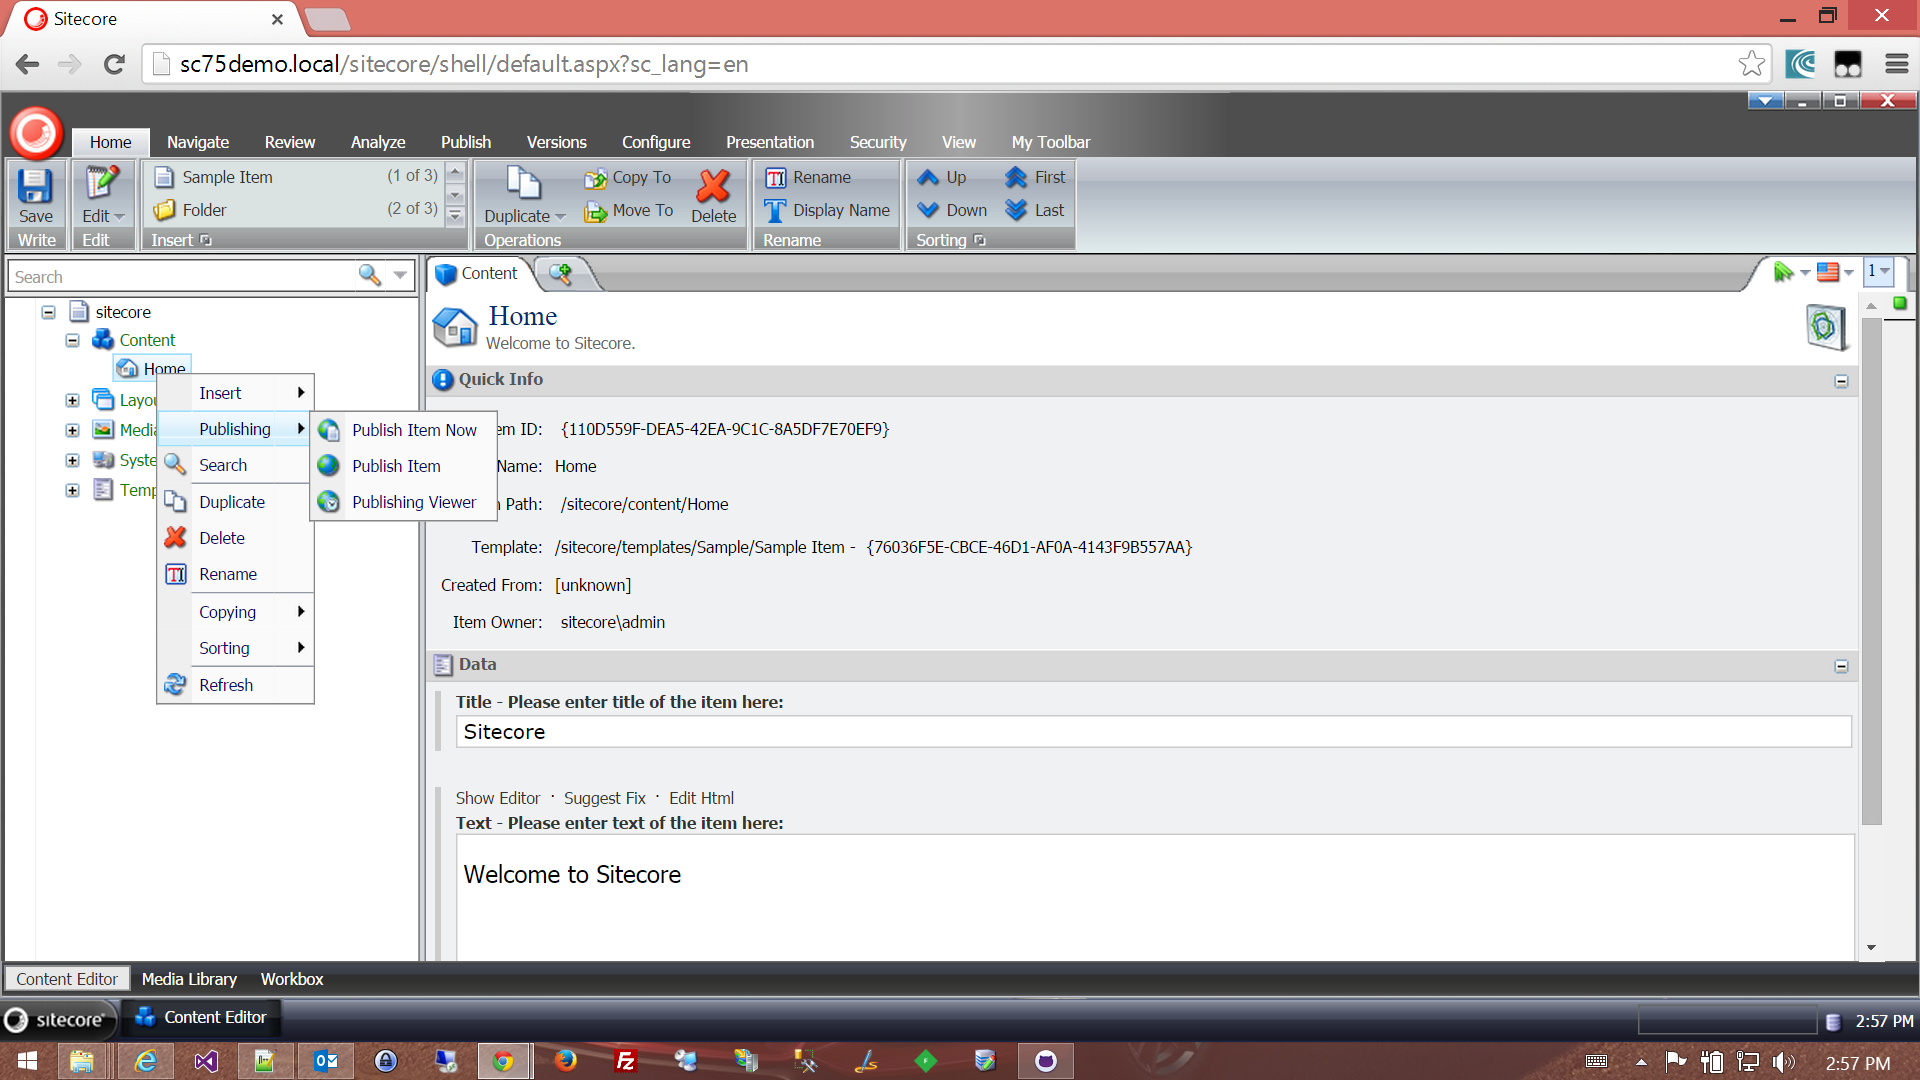1920x1080 pixels.
Task: Open the Media Library bottom tab
Action: coord(189,979)
